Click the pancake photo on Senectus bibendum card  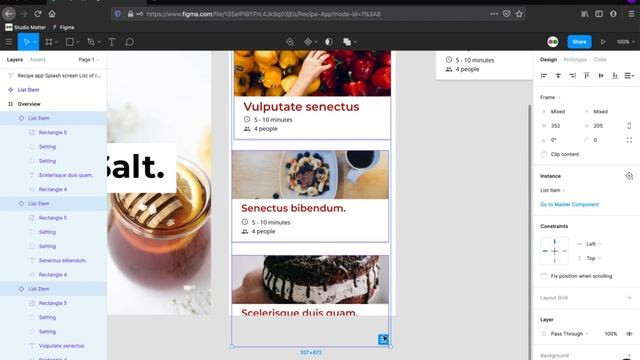pos(310,175)
